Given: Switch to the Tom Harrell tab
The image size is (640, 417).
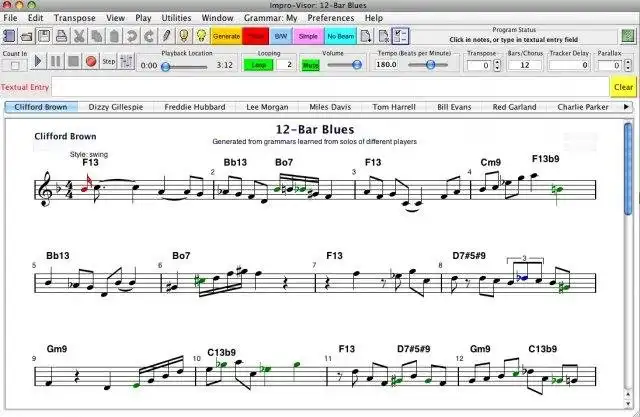Looking at the screenshot, I should pyautogui.click(x=394, y=107).
